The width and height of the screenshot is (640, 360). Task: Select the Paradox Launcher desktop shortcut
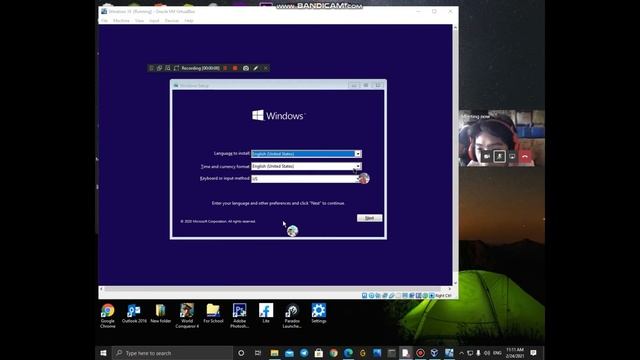tap(292, 316)
